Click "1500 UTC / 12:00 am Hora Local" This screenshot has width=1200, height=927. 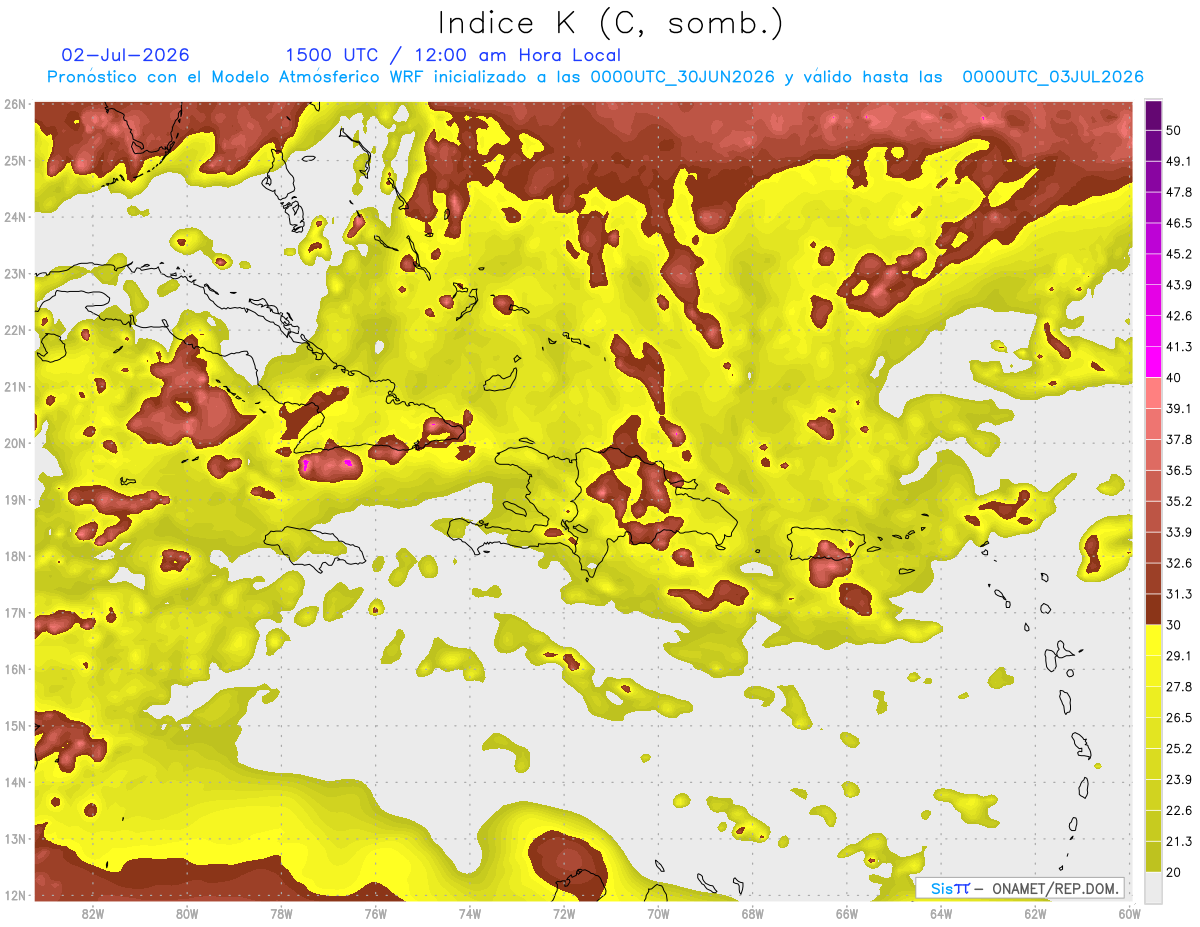tap(453, 55)
